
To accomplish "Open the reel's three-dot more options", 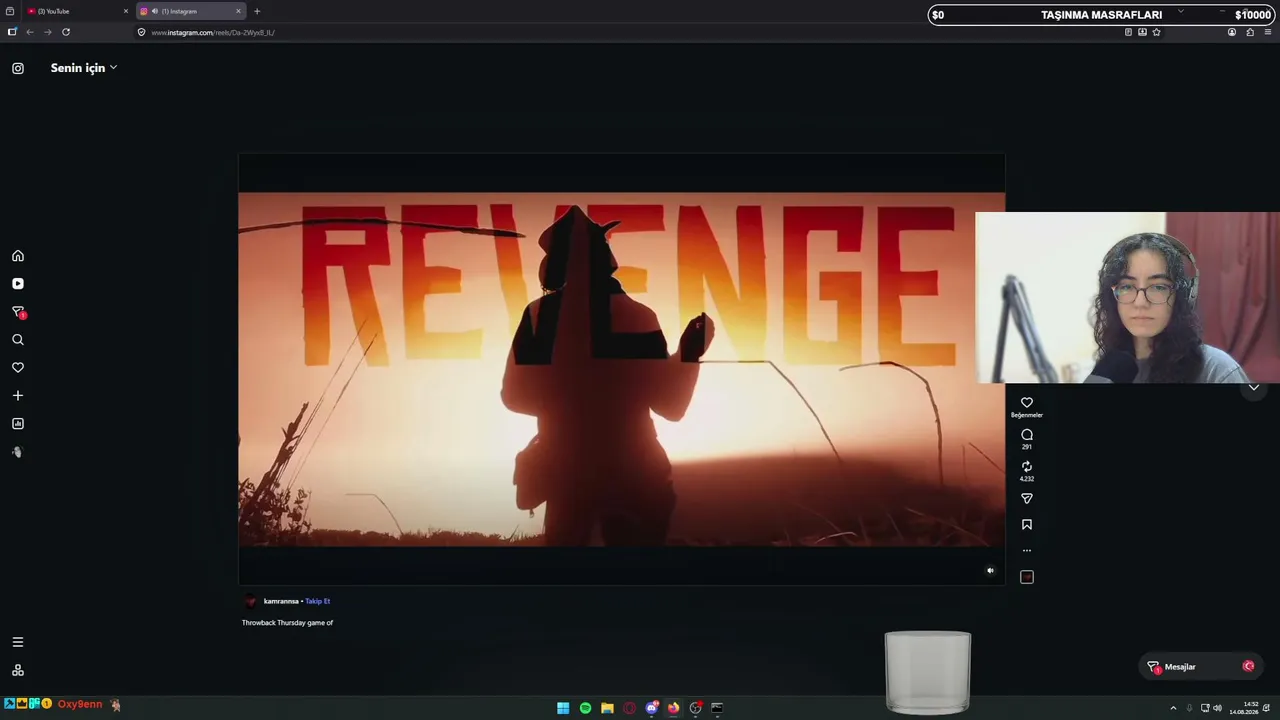I will pyautogui.click(x=1027, y=551).
